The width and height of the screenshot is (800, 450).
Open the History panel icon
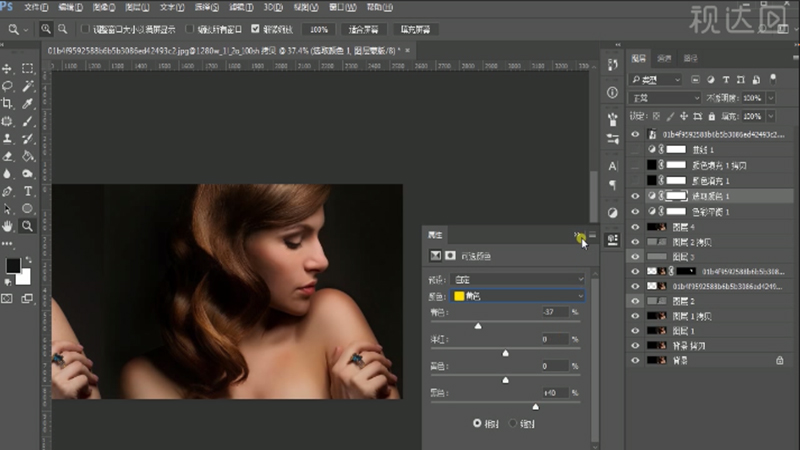click(x=613, y=65)
